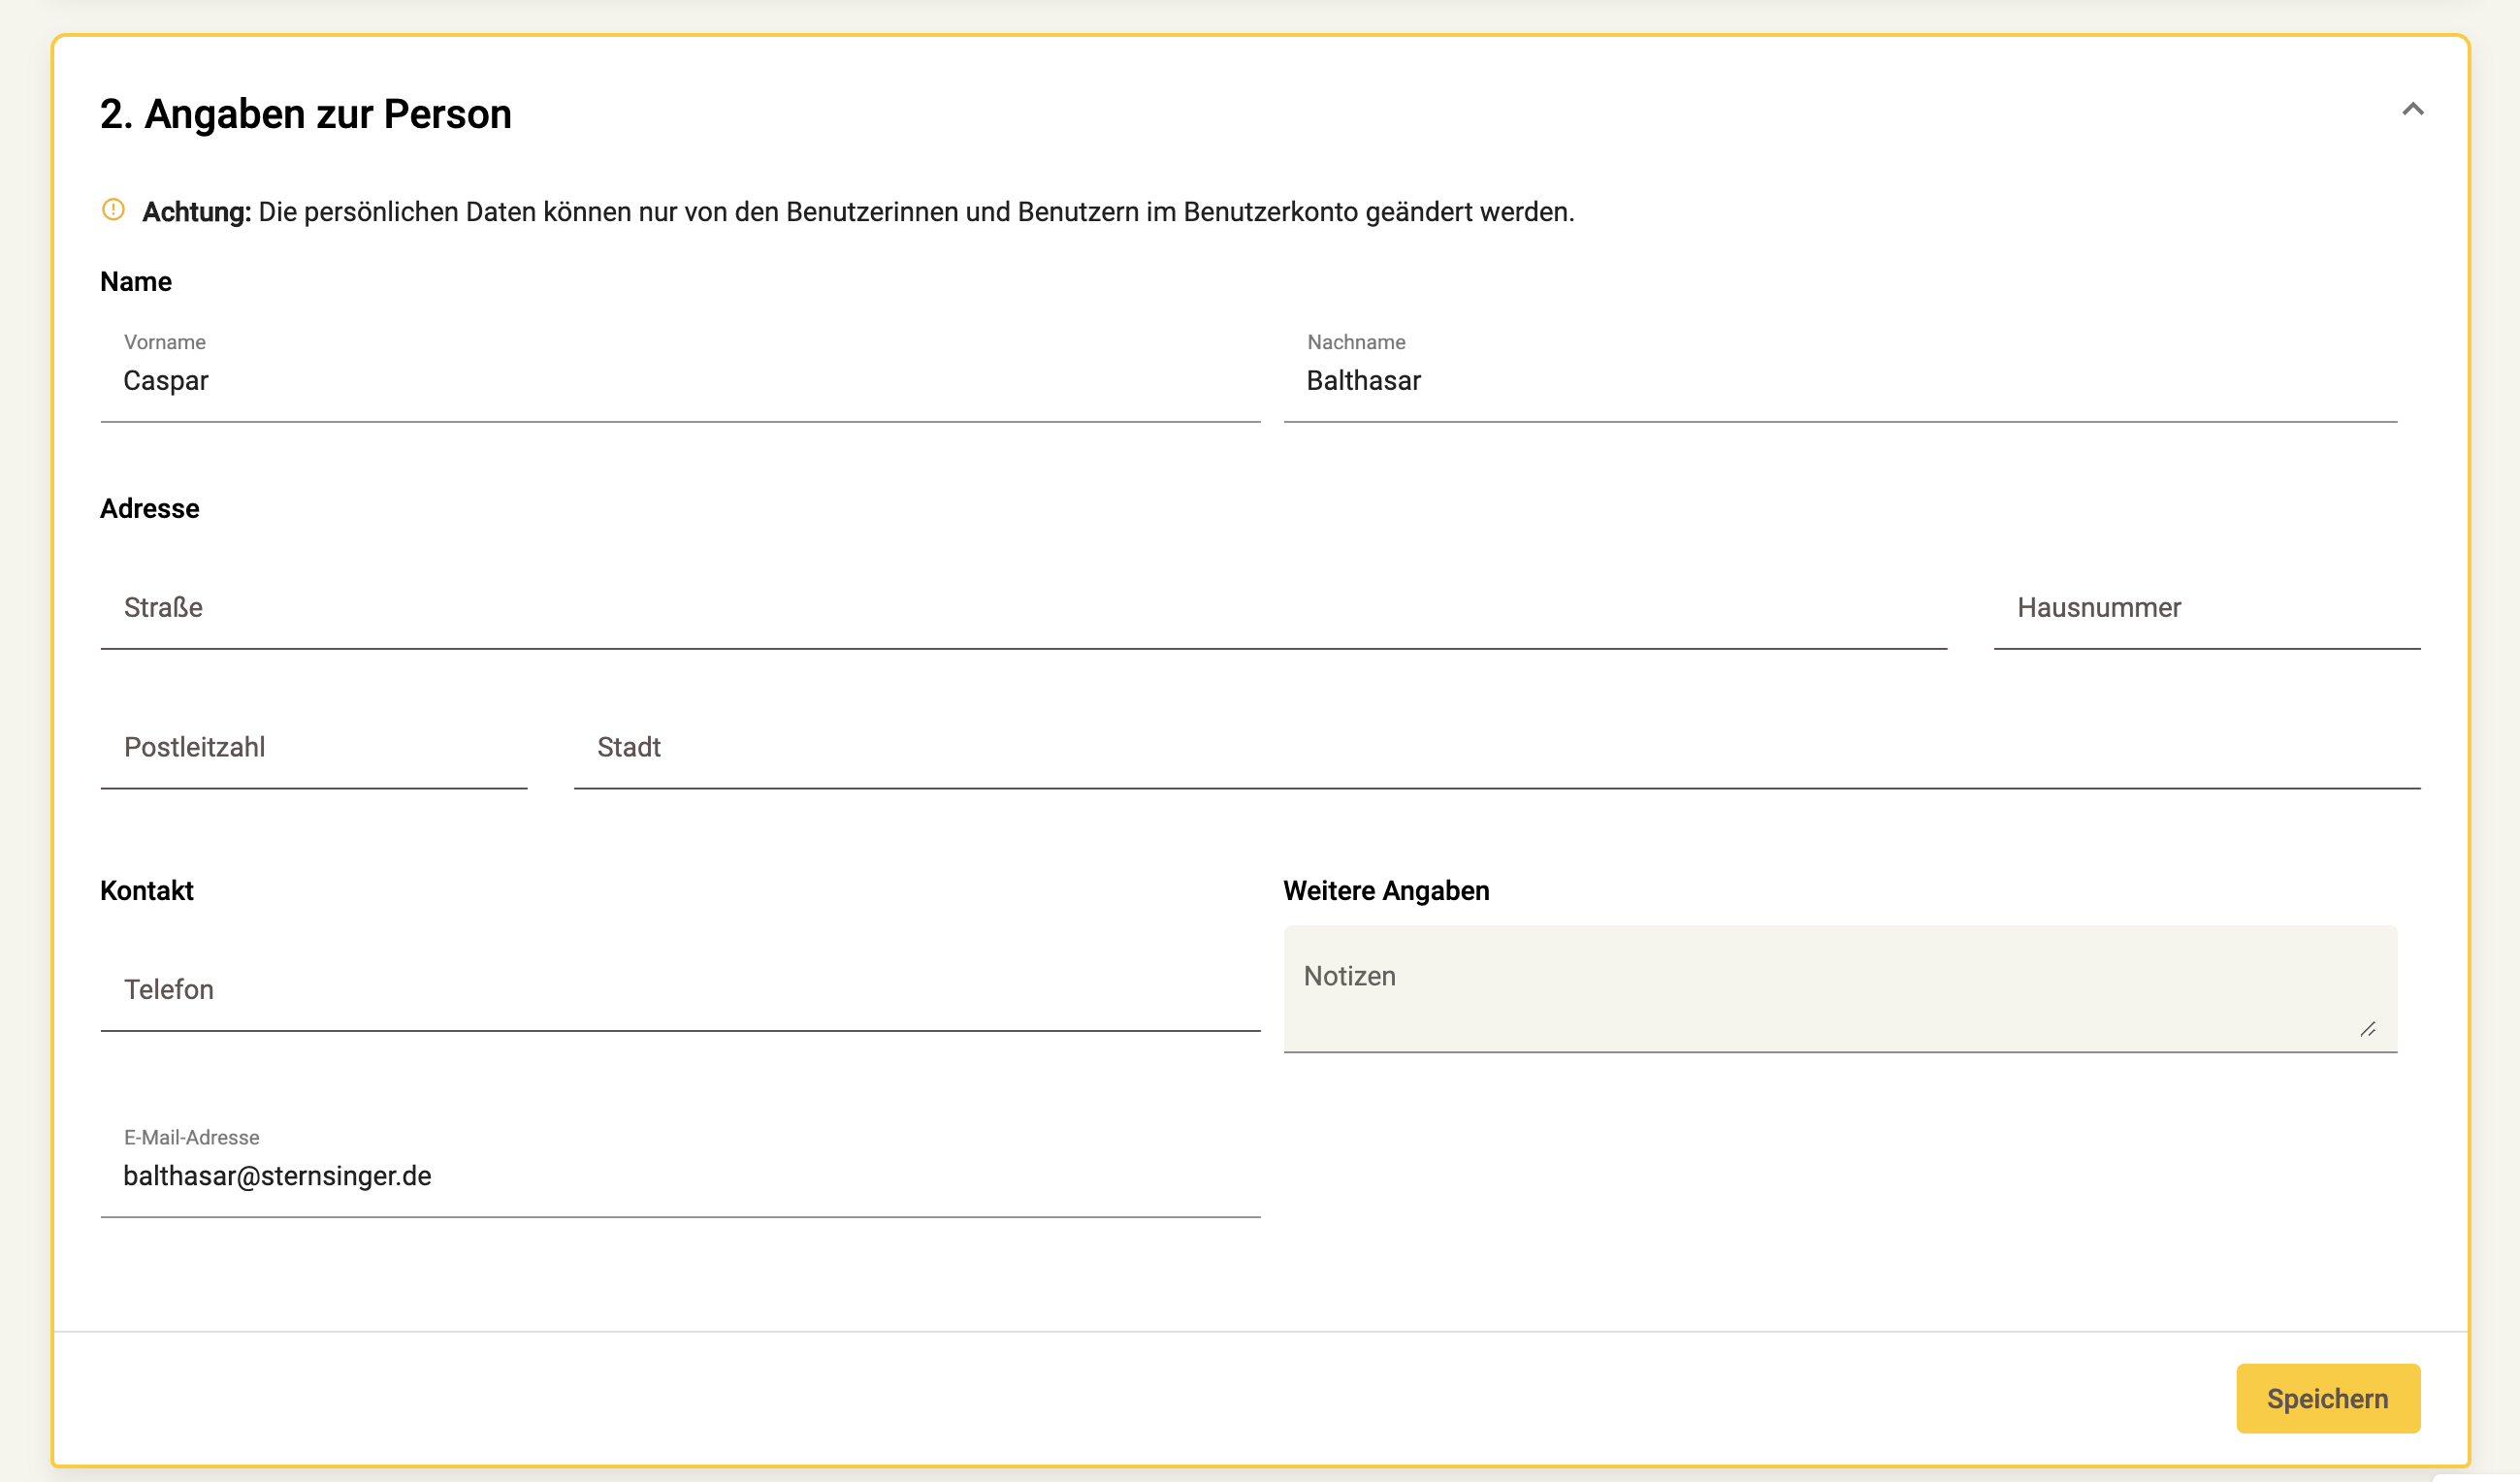The height and width of the screenshot is (1482, 2520).
Task: Focus the Telefon input field
Action: [x=680, y=990]
